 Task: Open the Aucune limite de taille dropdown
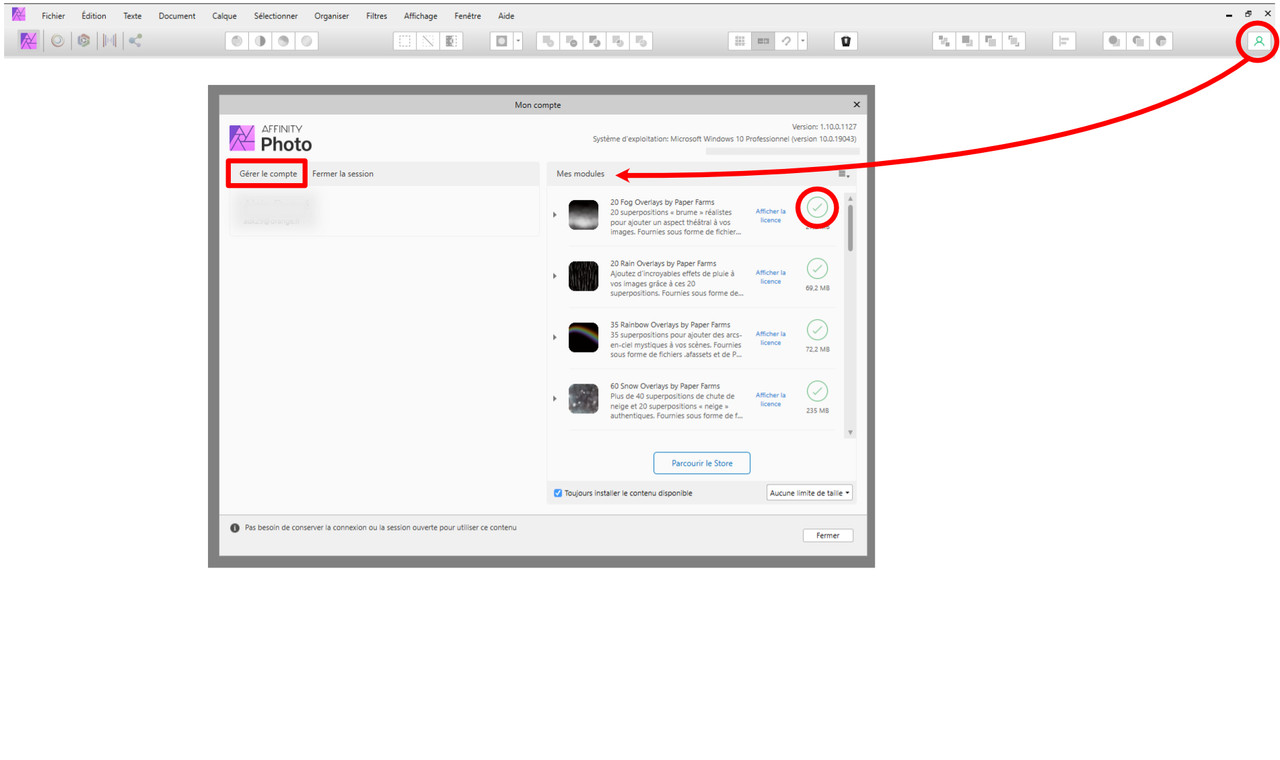click(810, 493)
